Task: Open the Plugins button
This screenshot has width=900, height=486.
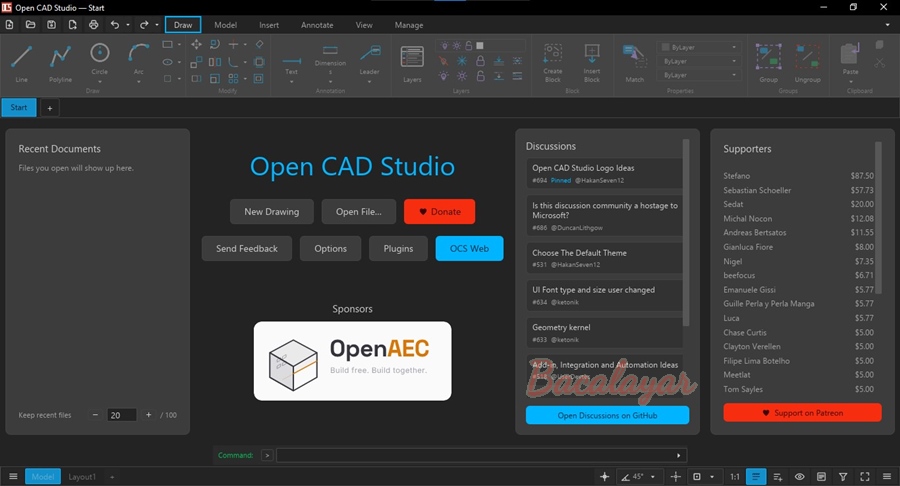Action: pyautogui.click(x=398, y=248)
